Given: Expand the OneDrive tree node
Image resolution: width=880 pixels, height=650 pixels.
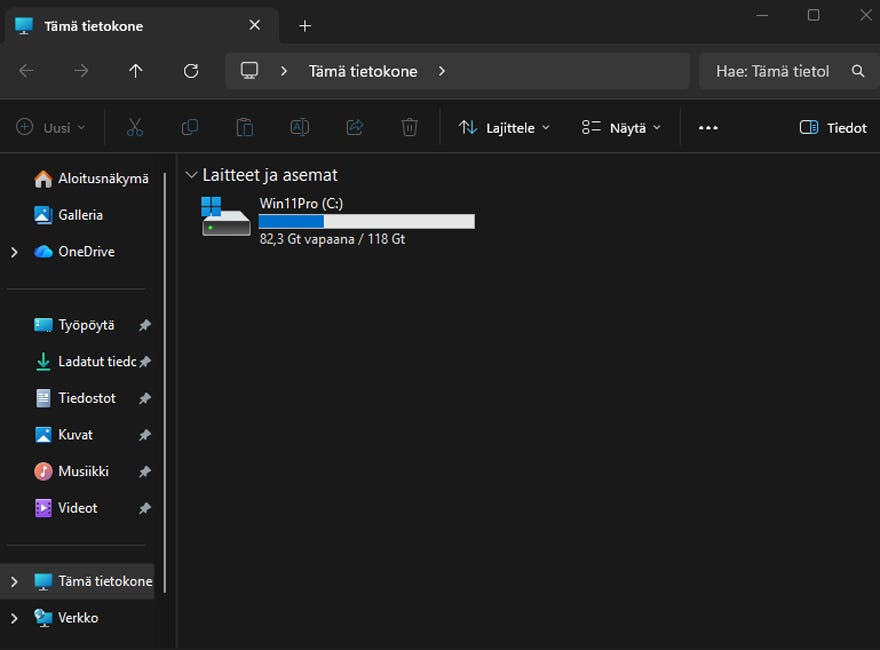Looking at the screenshot, I should point(14,252).
